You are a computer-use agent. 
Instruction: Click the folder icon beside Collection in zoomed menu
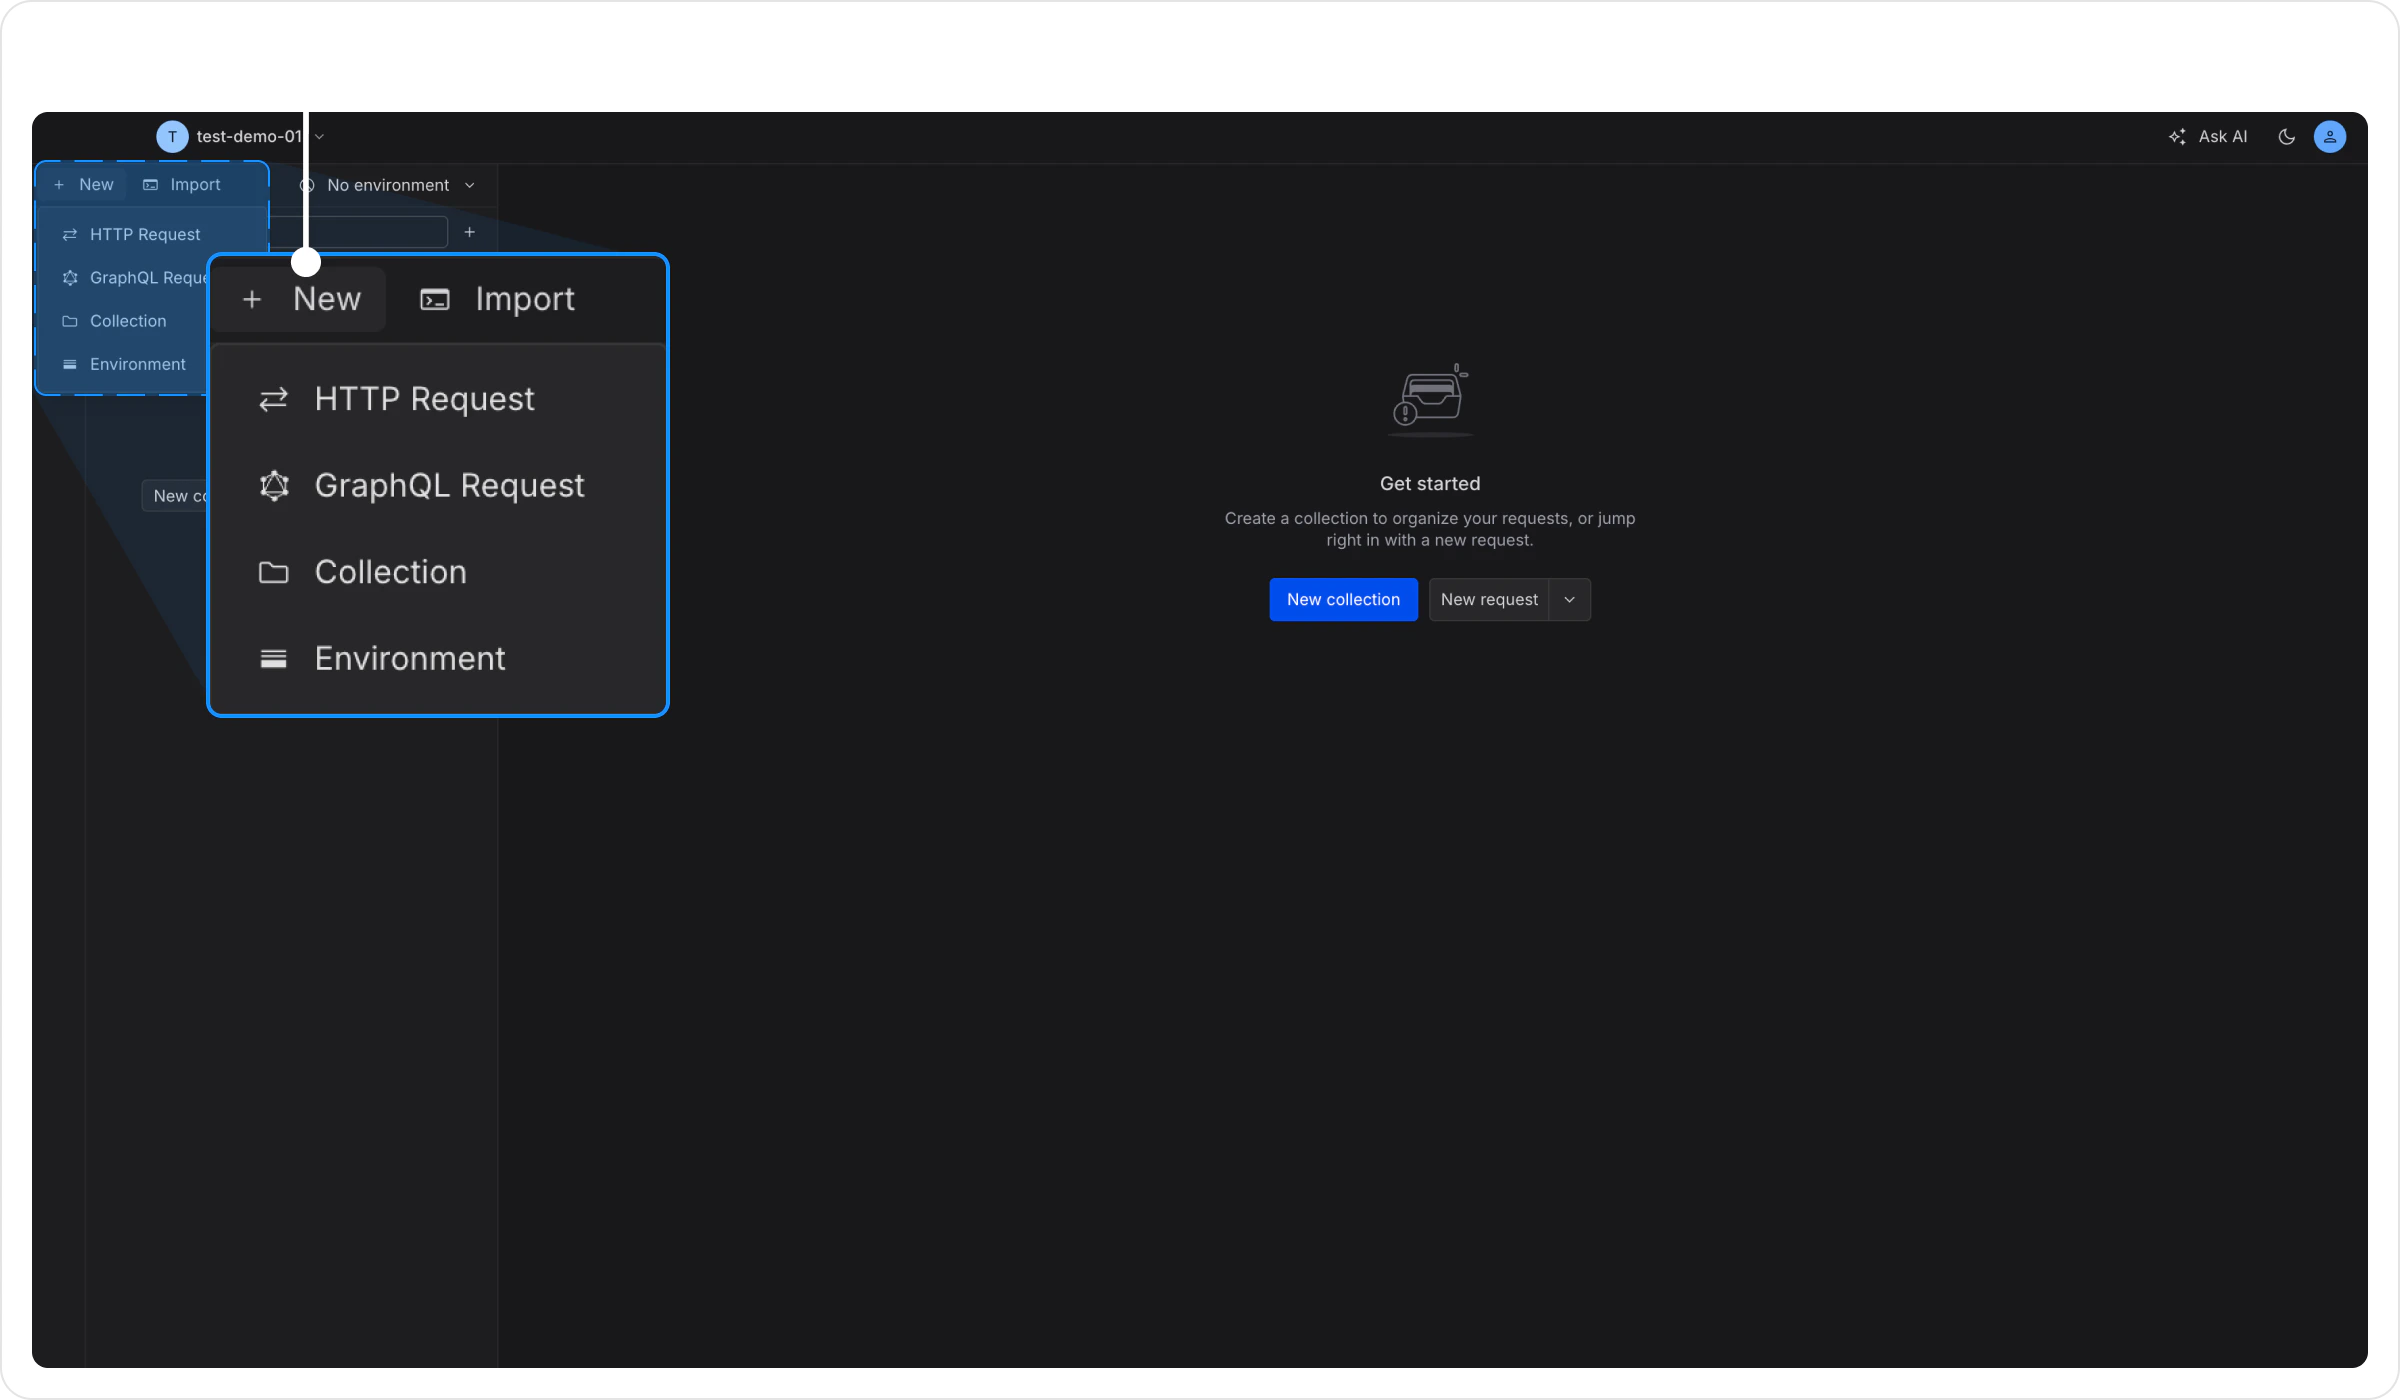tap(274, 572)
